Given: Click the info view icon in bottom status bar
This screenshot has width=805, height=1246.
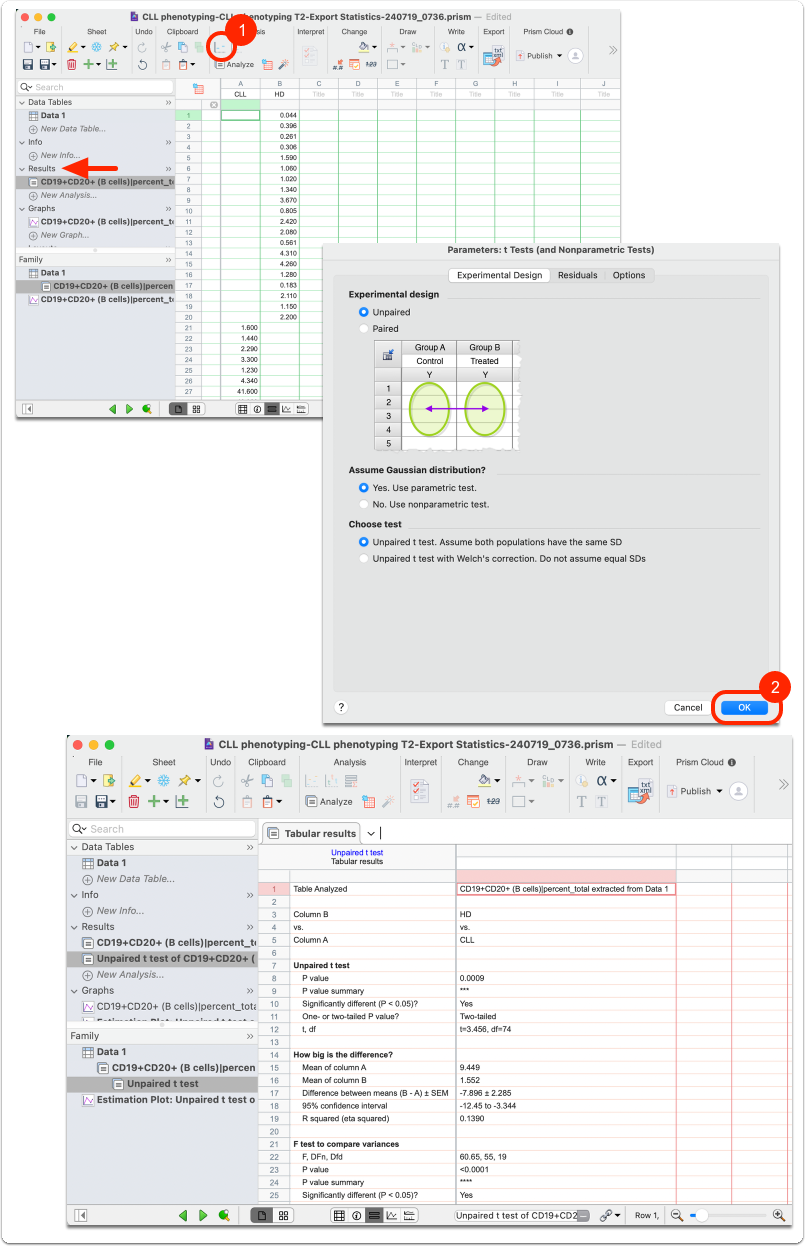Looking at the screenshot, I should tap(356, 1215).
